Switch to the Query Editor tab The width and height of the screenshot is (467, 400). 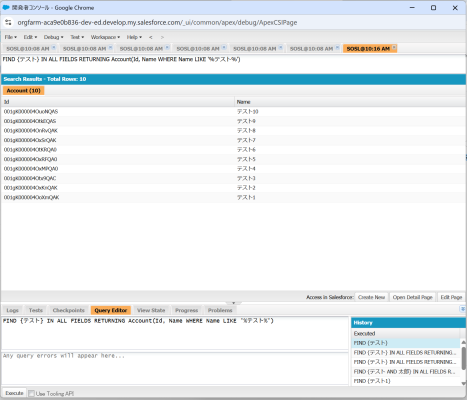pos(111,310)
